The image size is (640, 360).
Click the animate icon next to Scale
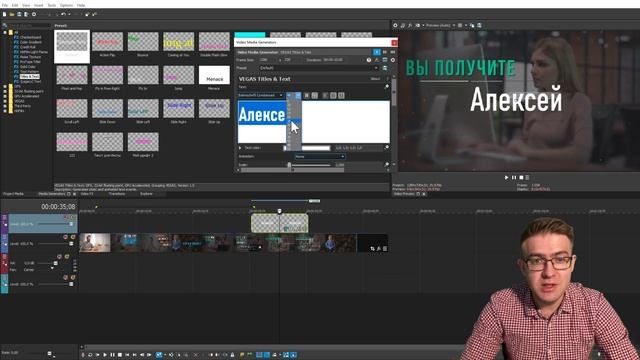[x=387, y=165]
